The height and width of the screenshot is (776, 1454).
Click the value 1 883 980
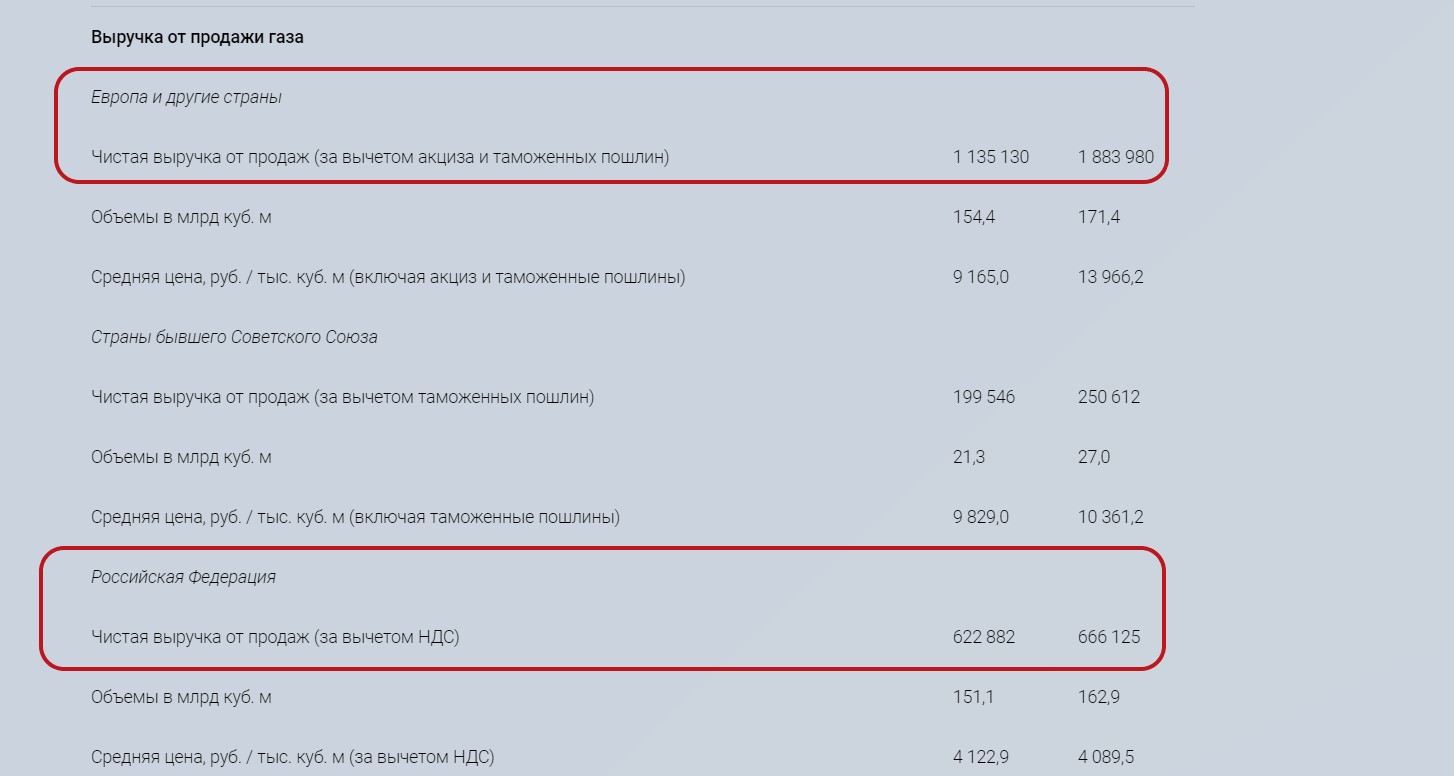pyautogui.click(x=1116, y=157)
